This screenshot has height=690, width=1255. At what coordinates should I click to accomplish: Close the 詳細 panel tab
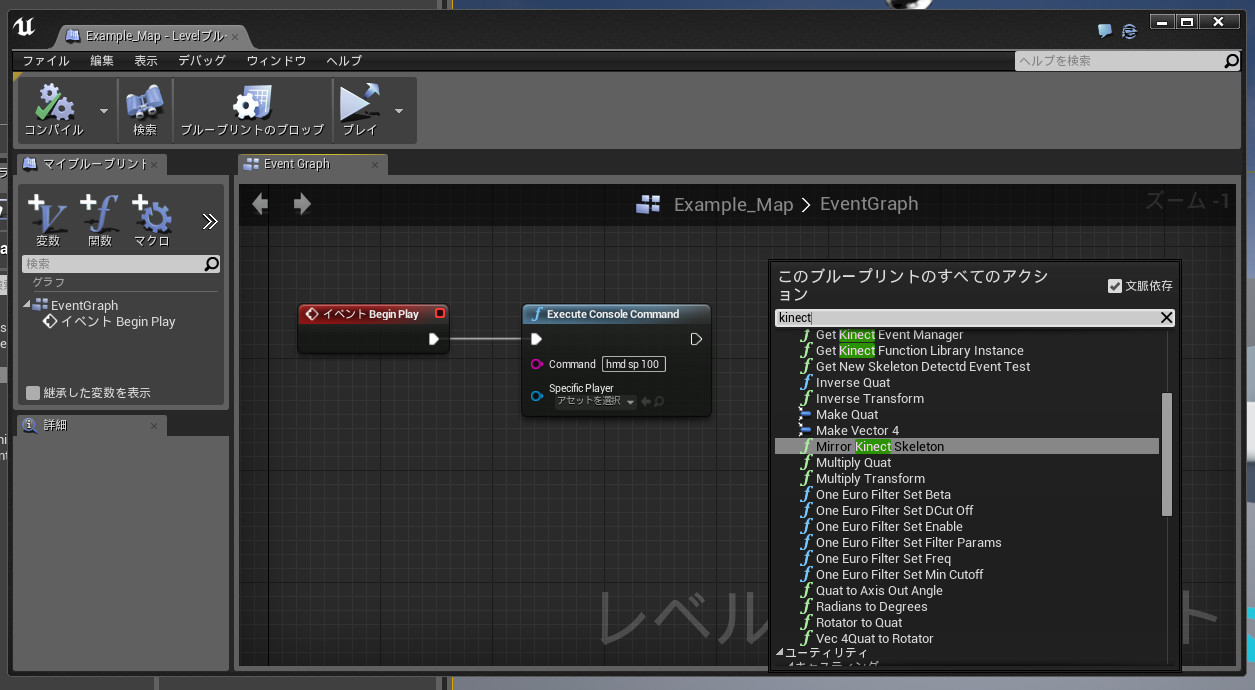tap(154, 425)
